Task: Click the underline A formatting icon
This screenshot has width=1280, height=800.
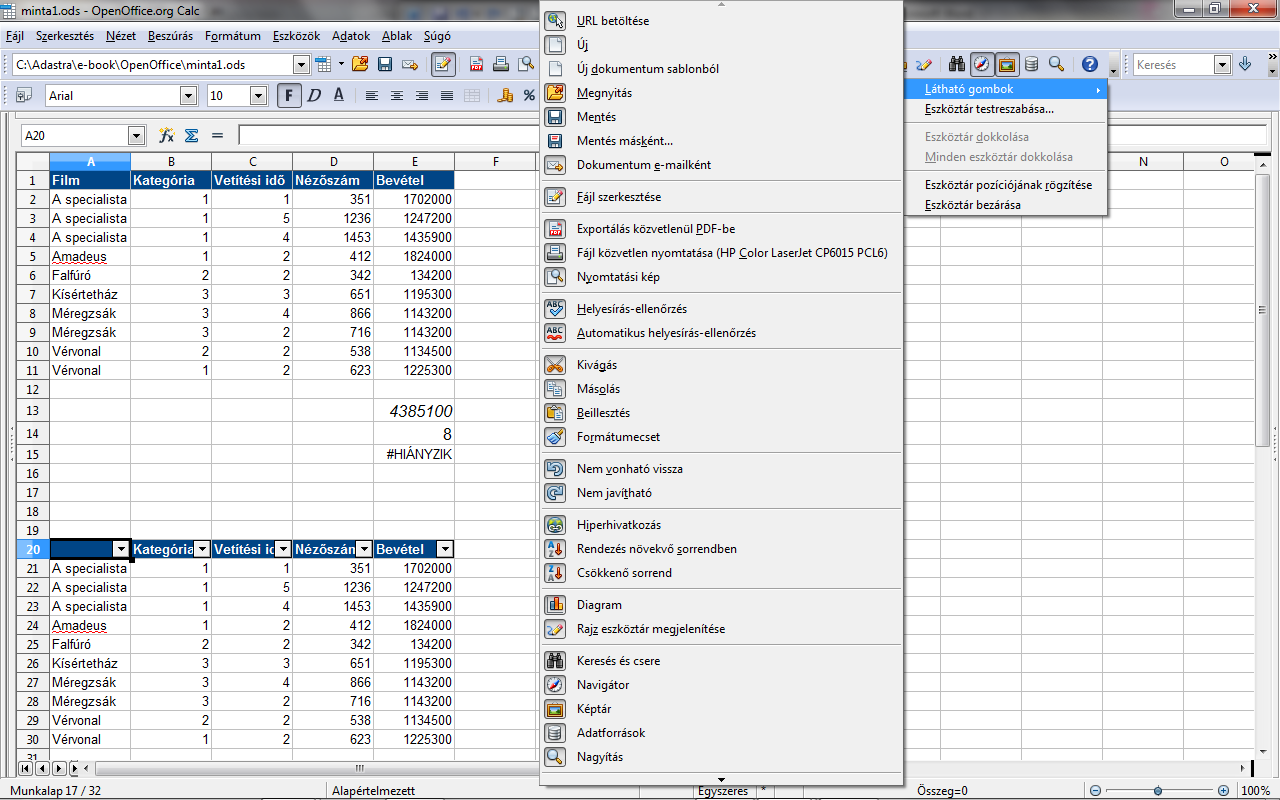Action: [x=338, y=95]
